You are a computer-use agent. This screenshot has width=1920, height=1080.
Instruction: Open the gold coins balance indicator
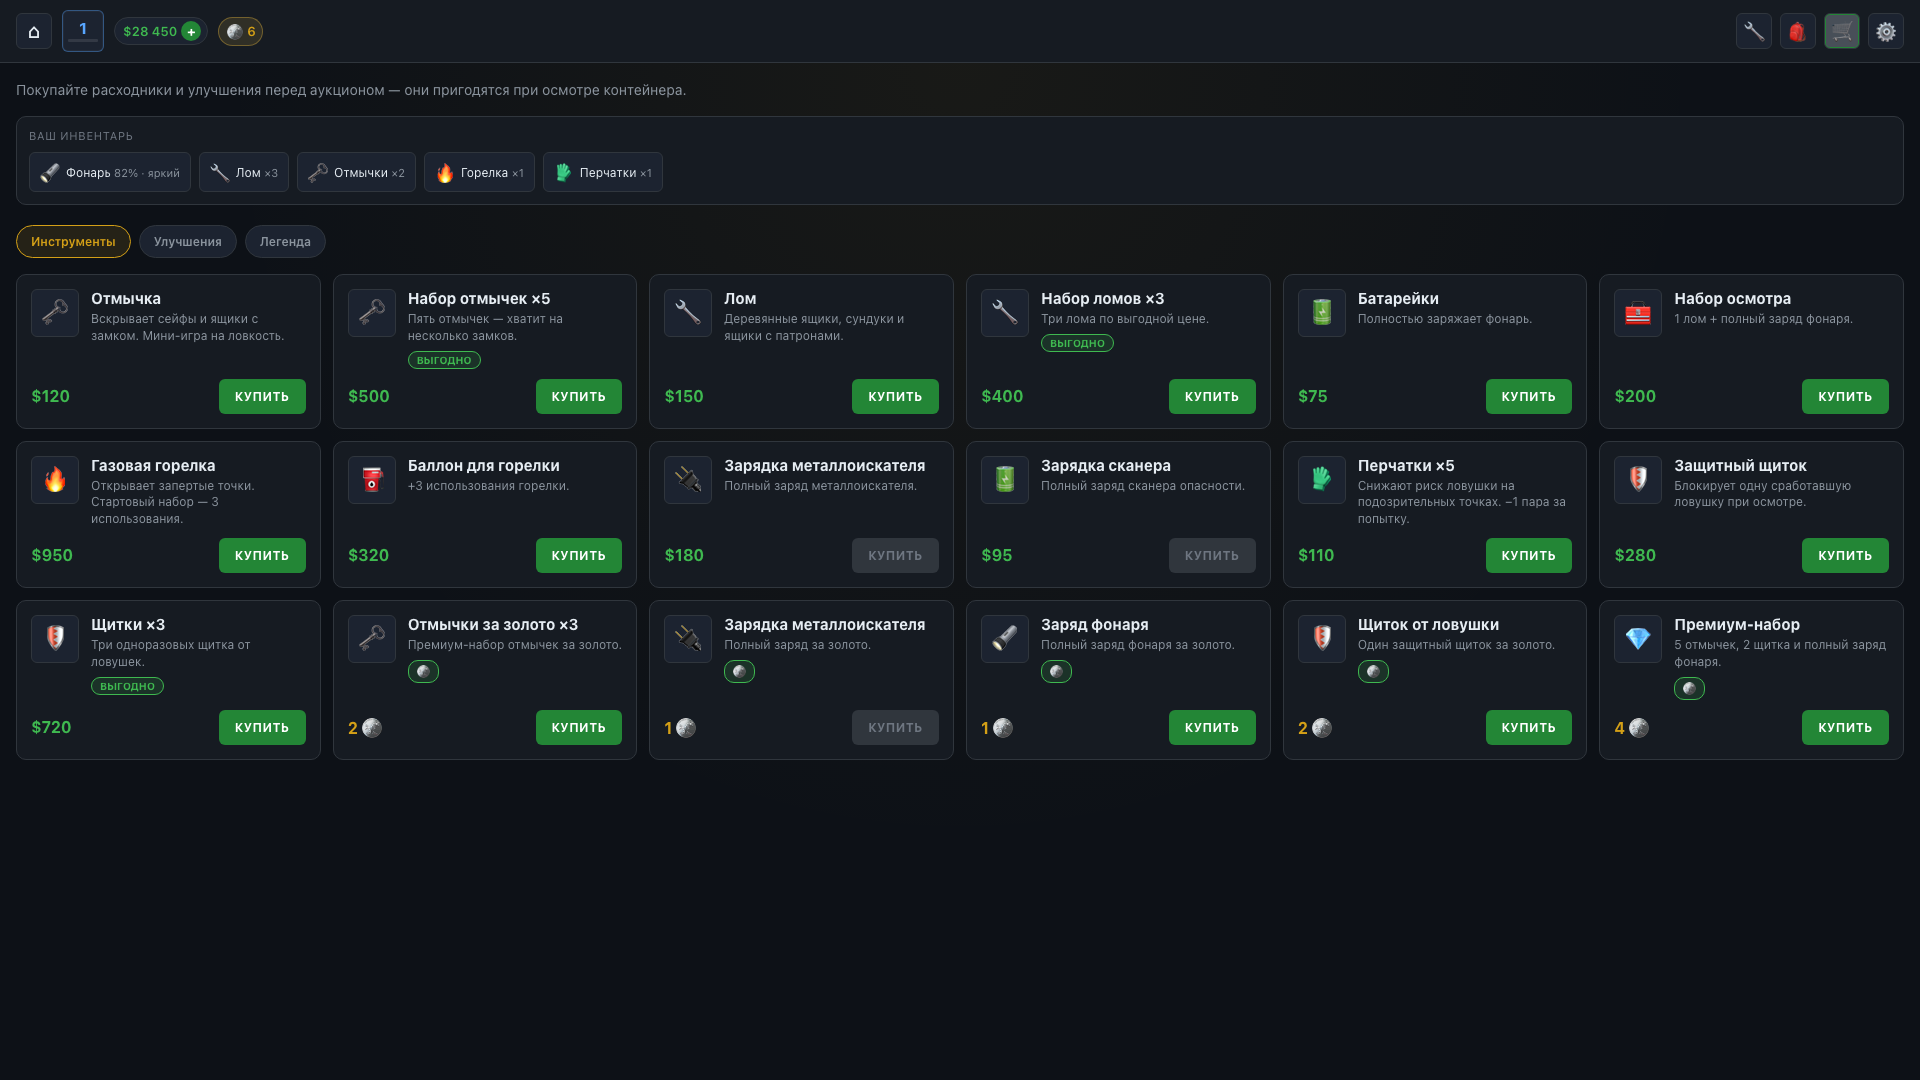pyautogui.click(x=240, y=32)
